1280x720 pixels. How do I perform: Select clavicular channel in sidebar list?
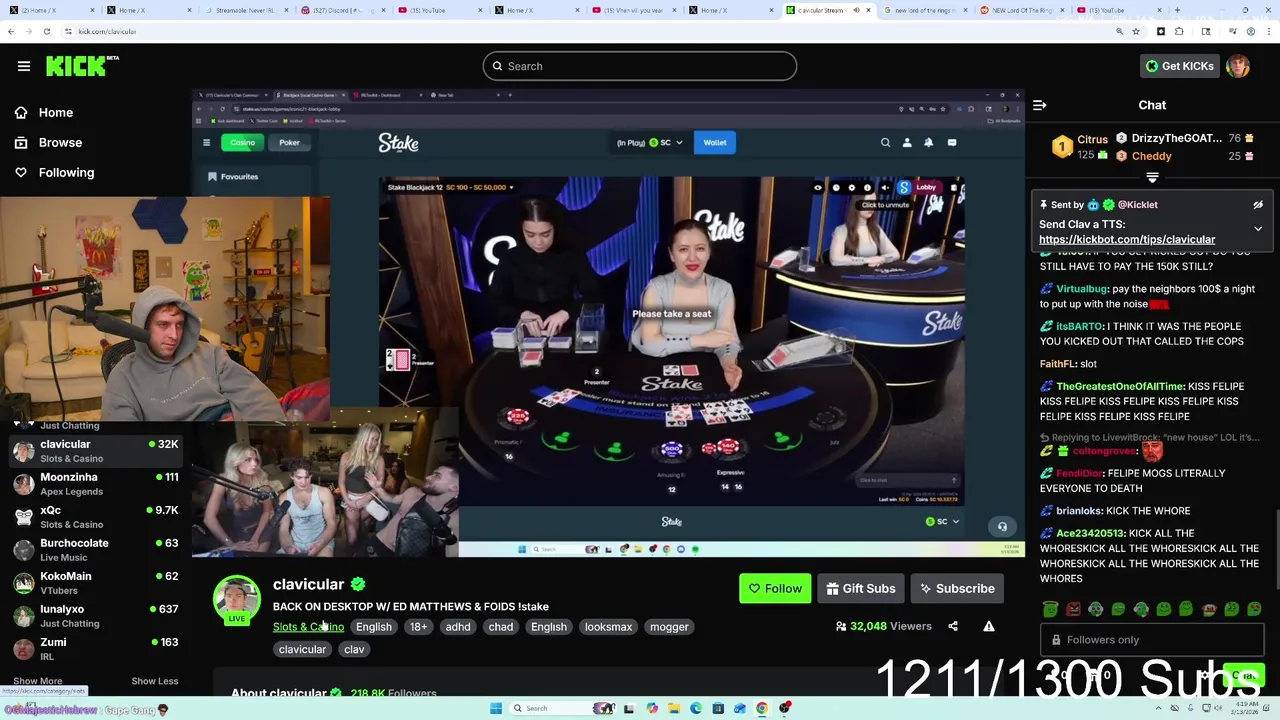point(95,451)
